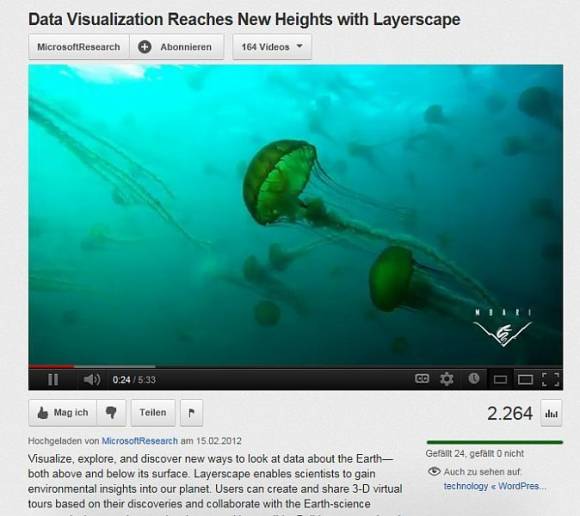Show video statistics bar-chart icon

(x=551, y=413)
